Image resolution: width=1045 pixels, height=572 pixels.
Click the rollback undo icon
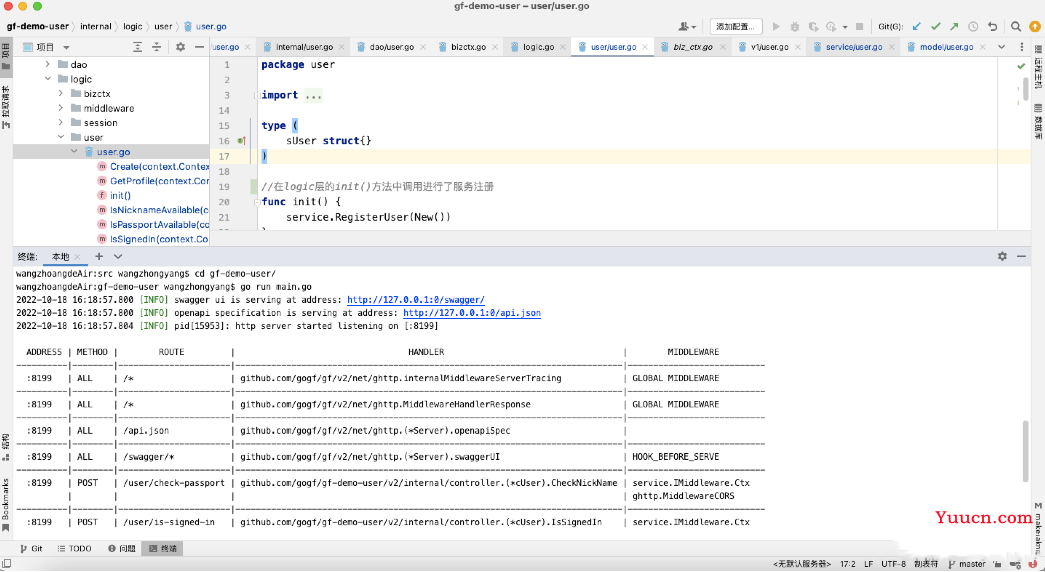[x=992, y=27]
